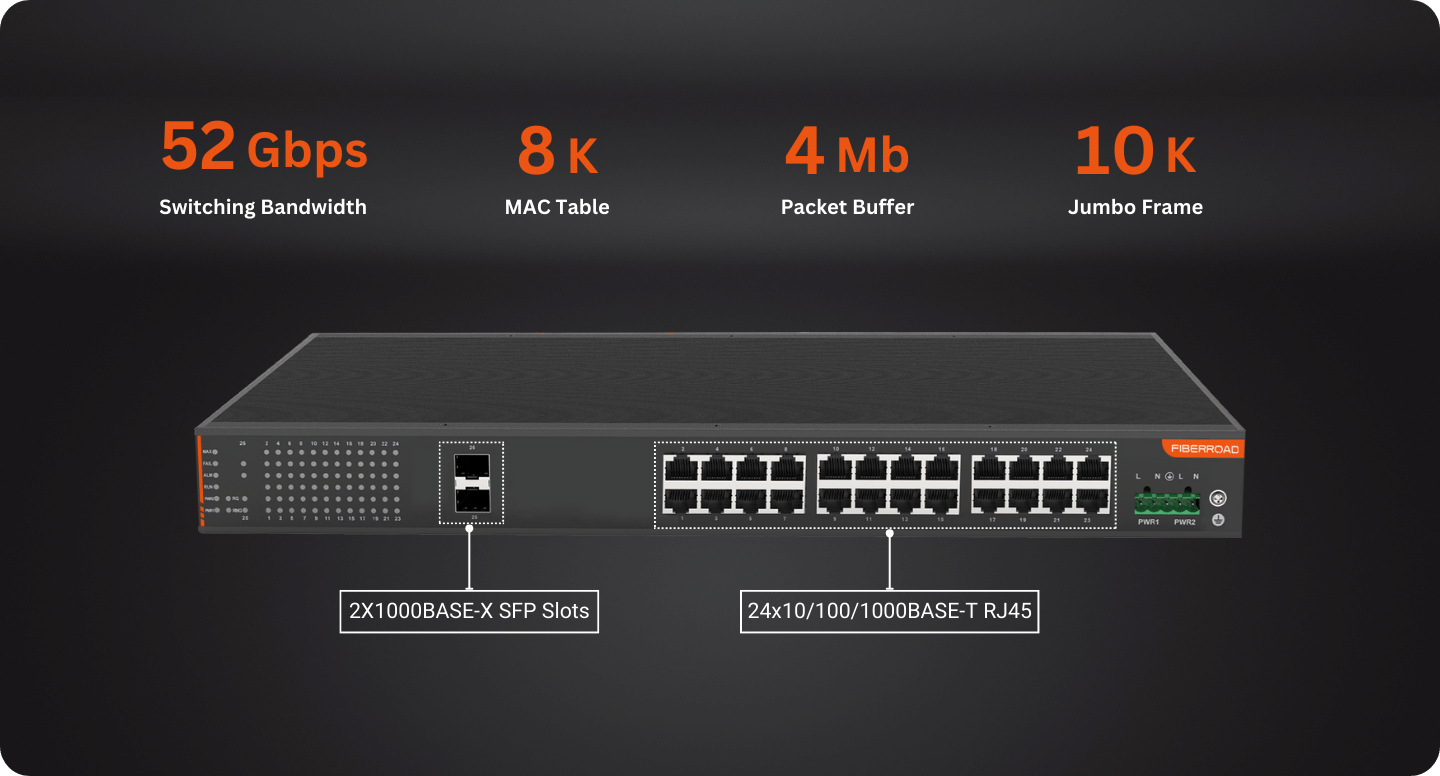Click the 24x10/100/1000BASE-T RJ45 label
1440x776 pixels.
tap(889, 610)
